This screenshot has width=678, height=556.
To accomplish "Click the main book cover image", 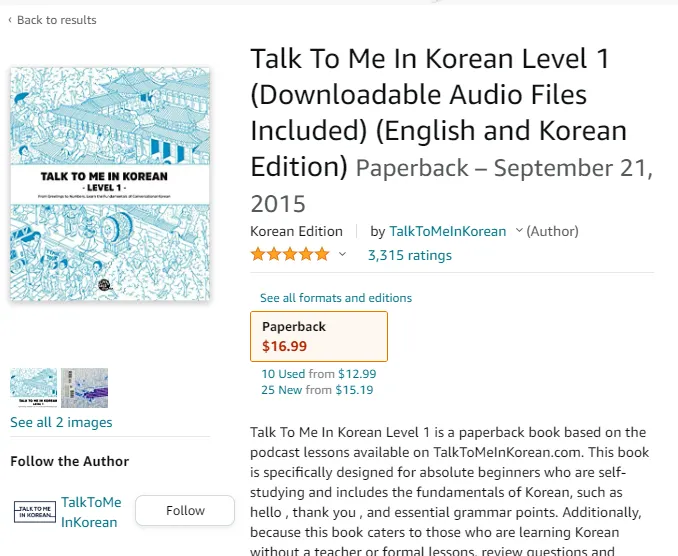I will (x=110, y=184).
